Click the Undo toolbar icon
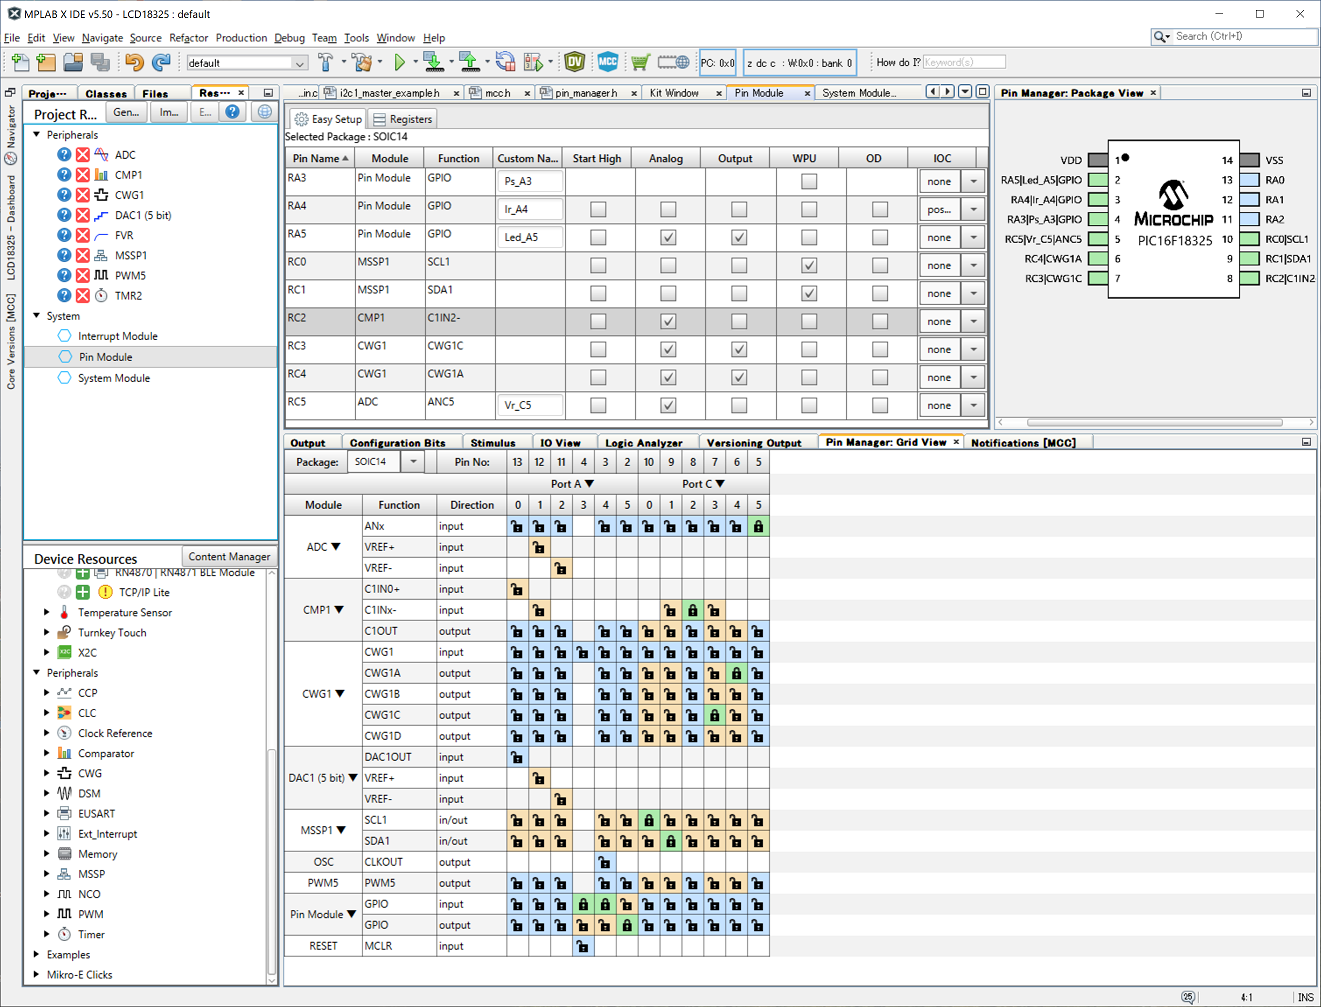This screenshot has width=1321, height=1007. coord(134,62)
